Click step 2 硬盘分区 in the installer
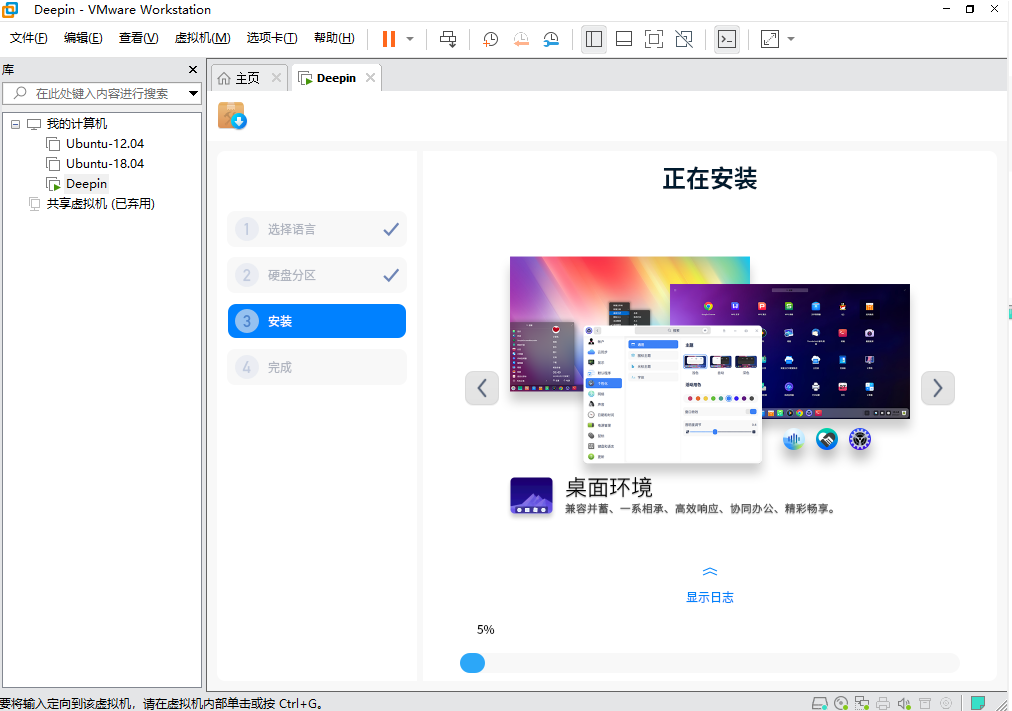This screenshot has height=711, width=1012. click(317, 275)
